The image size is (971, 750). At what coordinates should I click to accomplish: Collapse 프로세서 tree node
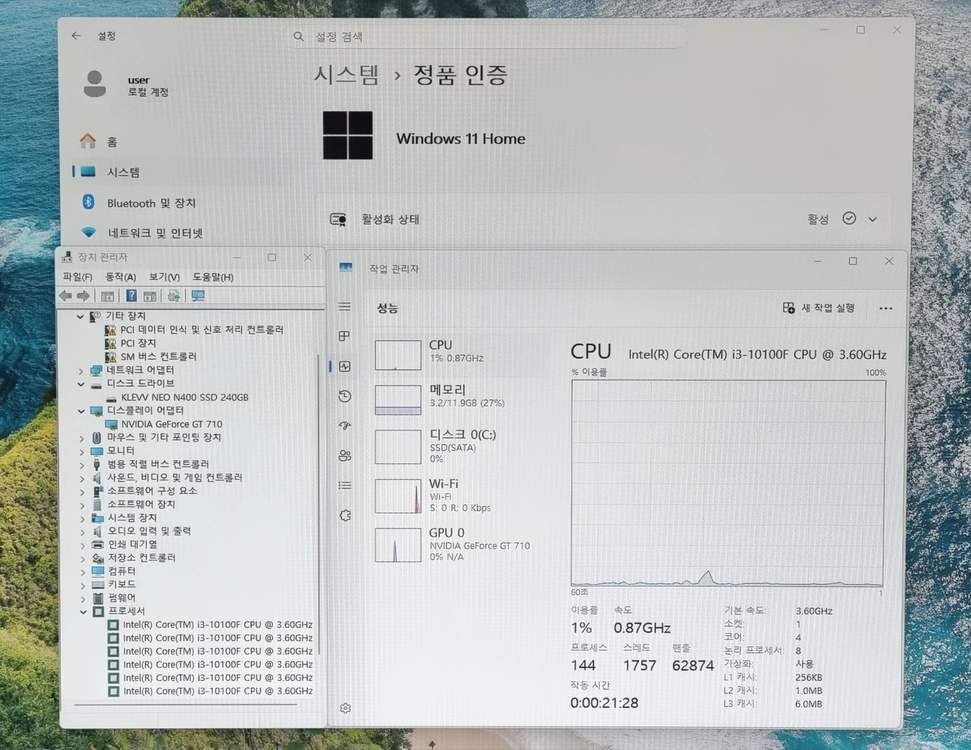(83, 611)
